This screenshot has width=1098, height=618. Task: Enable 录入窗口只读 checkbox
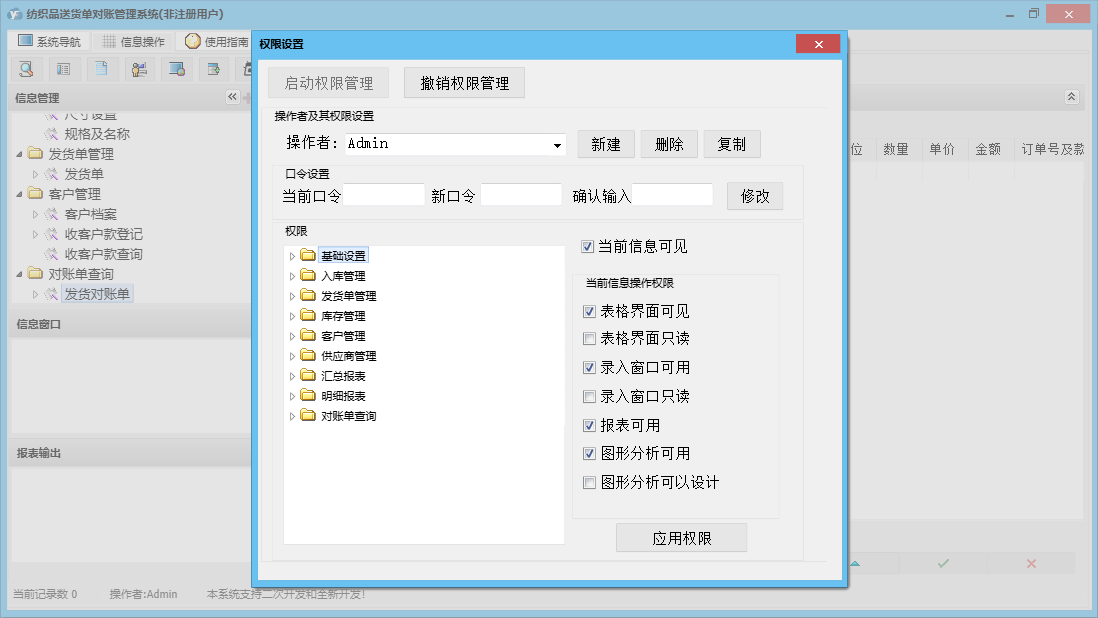tap(590, 397)
